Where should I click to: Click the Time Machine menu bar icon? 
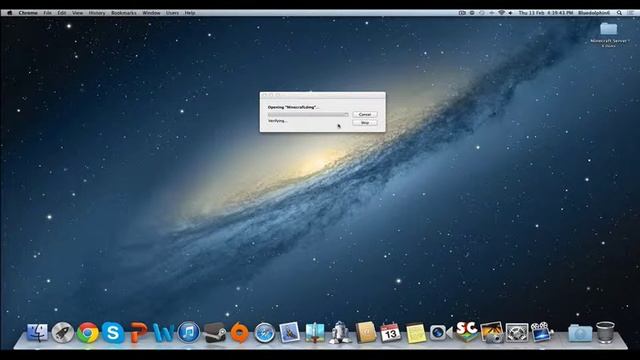tap(482, 13)
